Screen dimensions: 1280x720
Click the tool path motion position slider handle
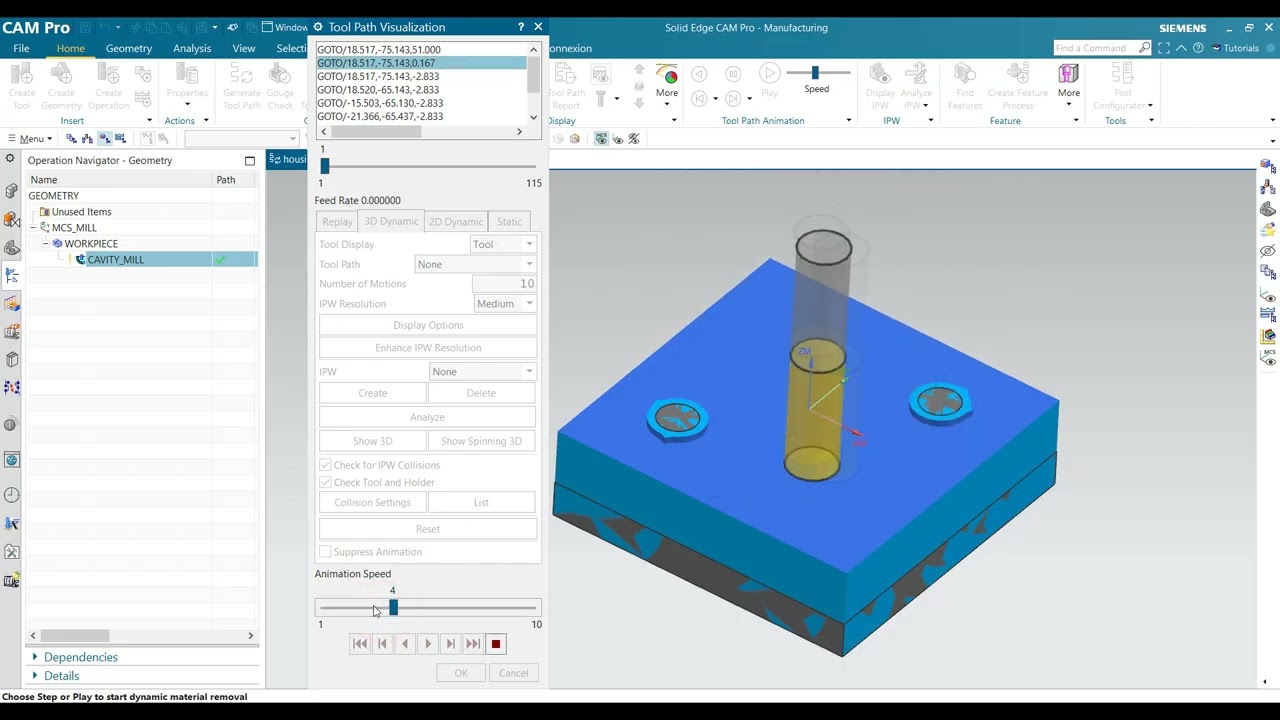[x=324, y=166]
